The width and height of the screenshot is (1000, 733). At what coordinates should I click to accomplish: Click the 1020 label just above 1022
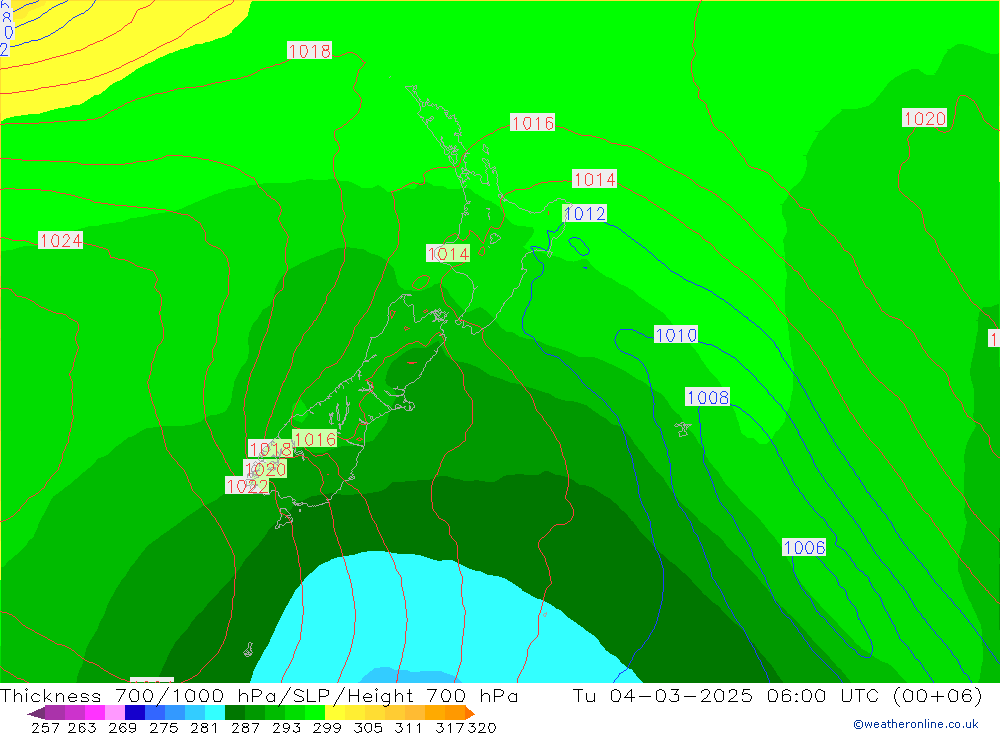pos(265,470)
